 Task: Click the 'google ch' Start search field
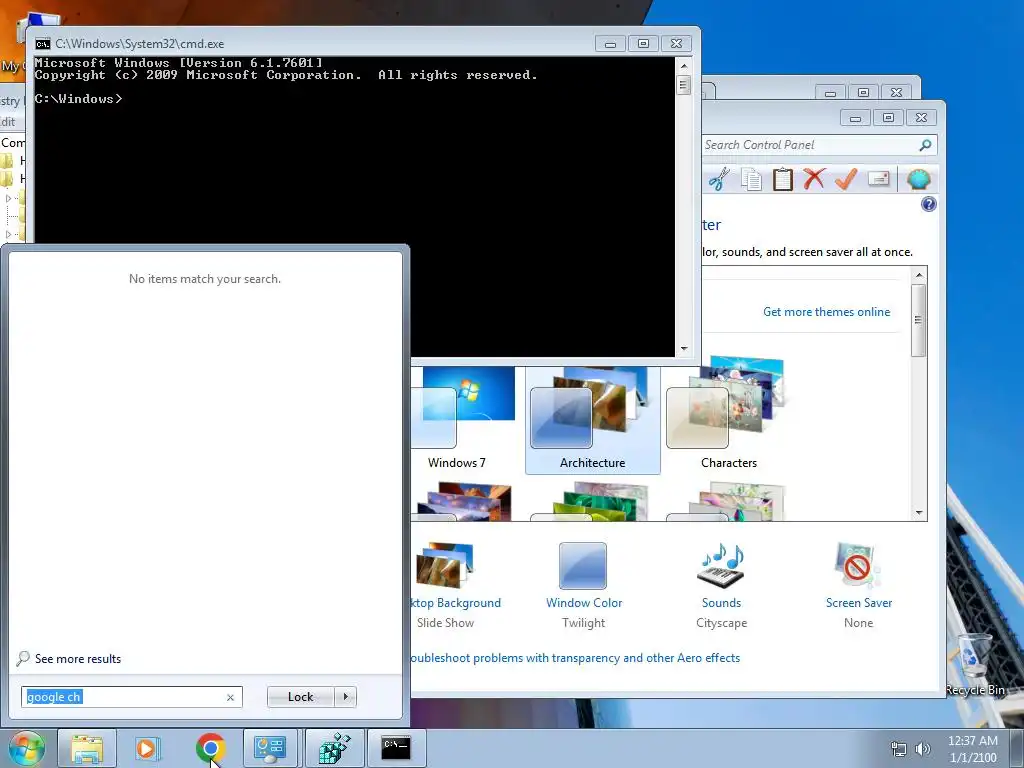point(131,697)
